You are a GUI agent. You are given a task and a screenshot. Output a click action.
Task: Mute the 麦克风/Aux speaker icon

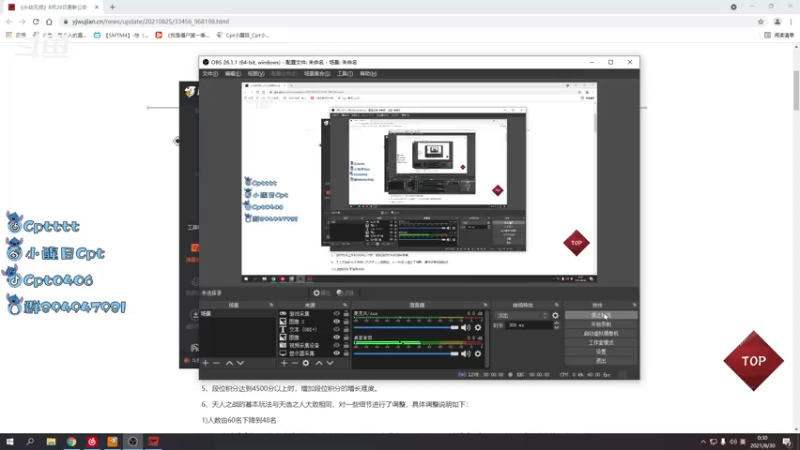(x=466, y=328)
